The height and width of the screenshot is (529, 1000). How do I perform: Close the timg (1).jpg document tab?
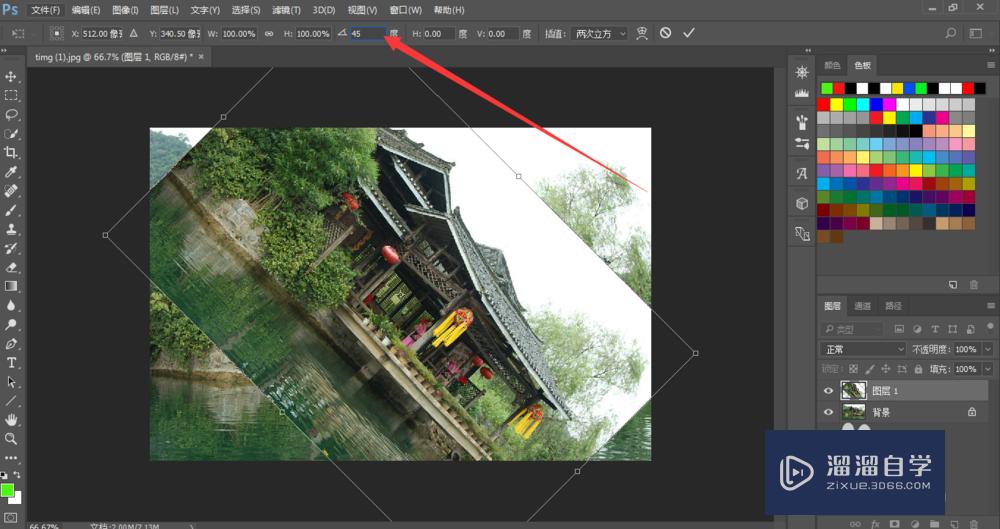click(x=201, y=57)
